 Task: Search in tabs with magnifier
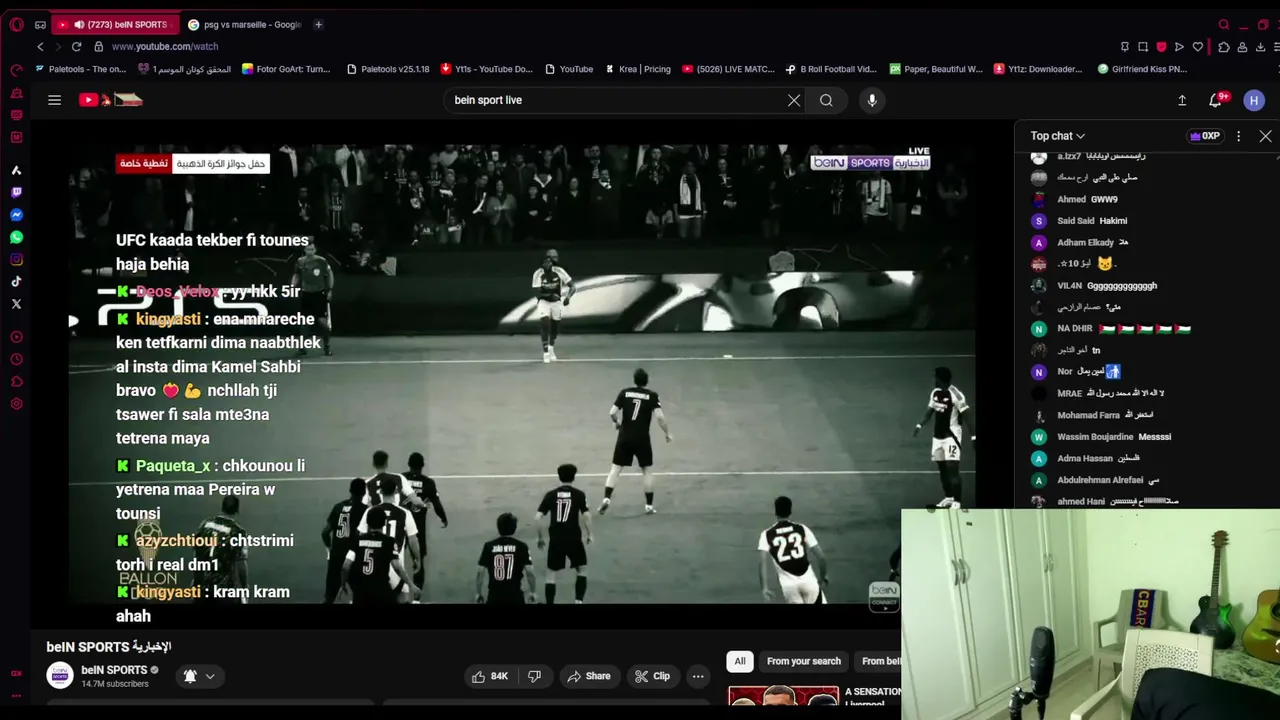pyautogui.click(x=1224, y=24)
